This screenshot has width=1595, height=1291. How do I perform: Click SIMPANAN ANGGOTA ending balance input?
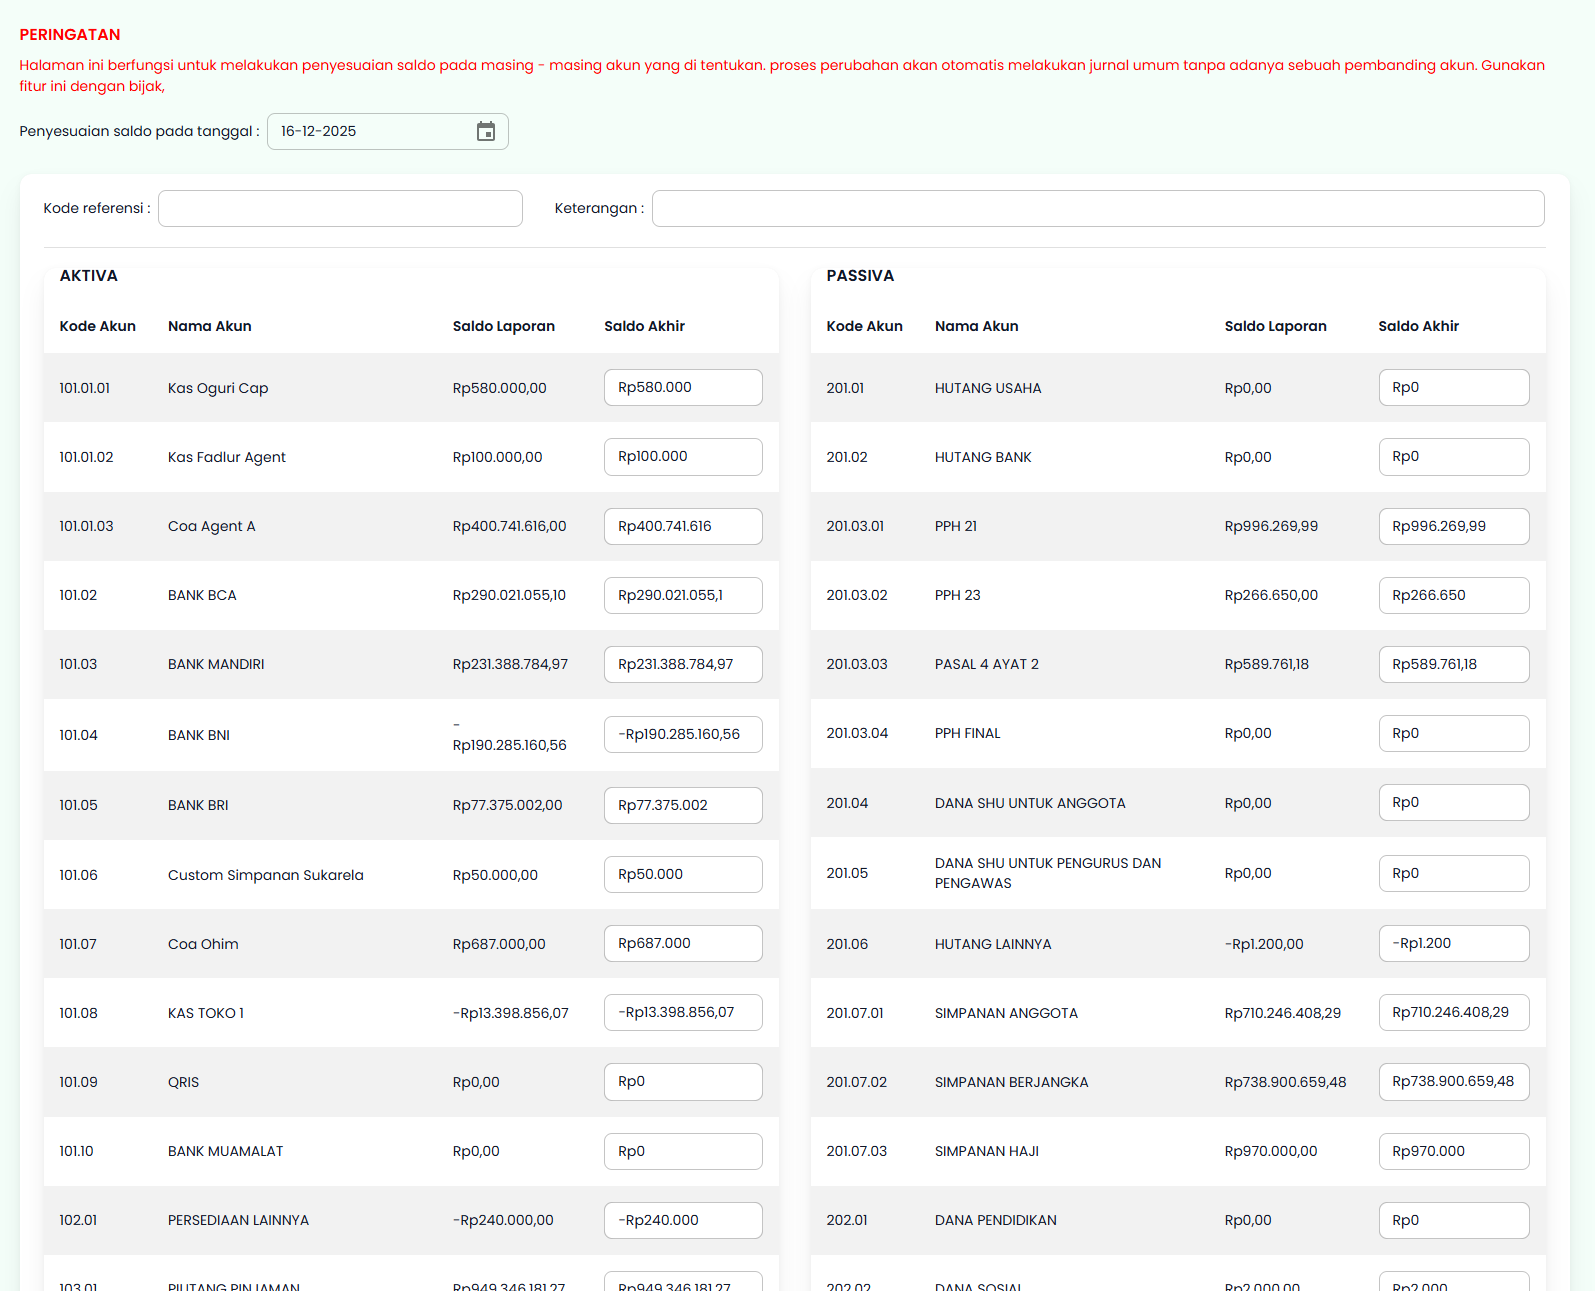[x=1453, y=1013]
